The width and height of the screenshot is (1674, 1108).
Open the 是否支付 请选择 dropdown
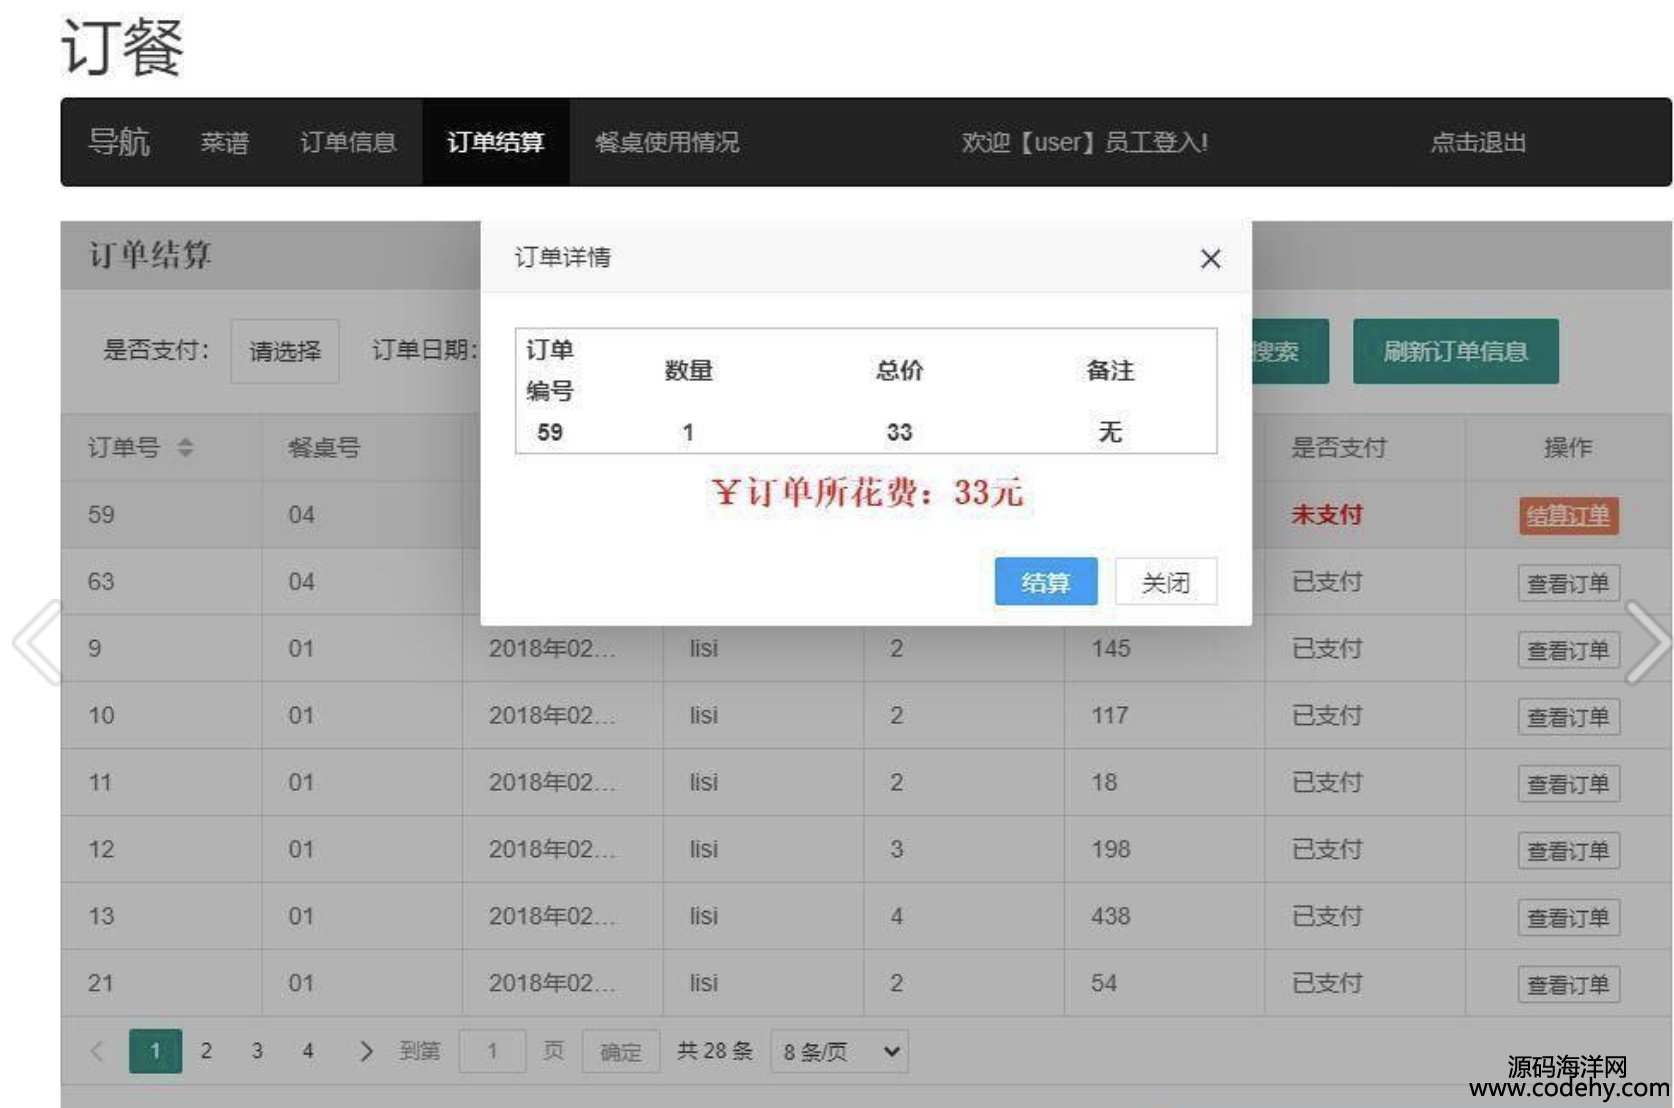[x=285, y=351]
